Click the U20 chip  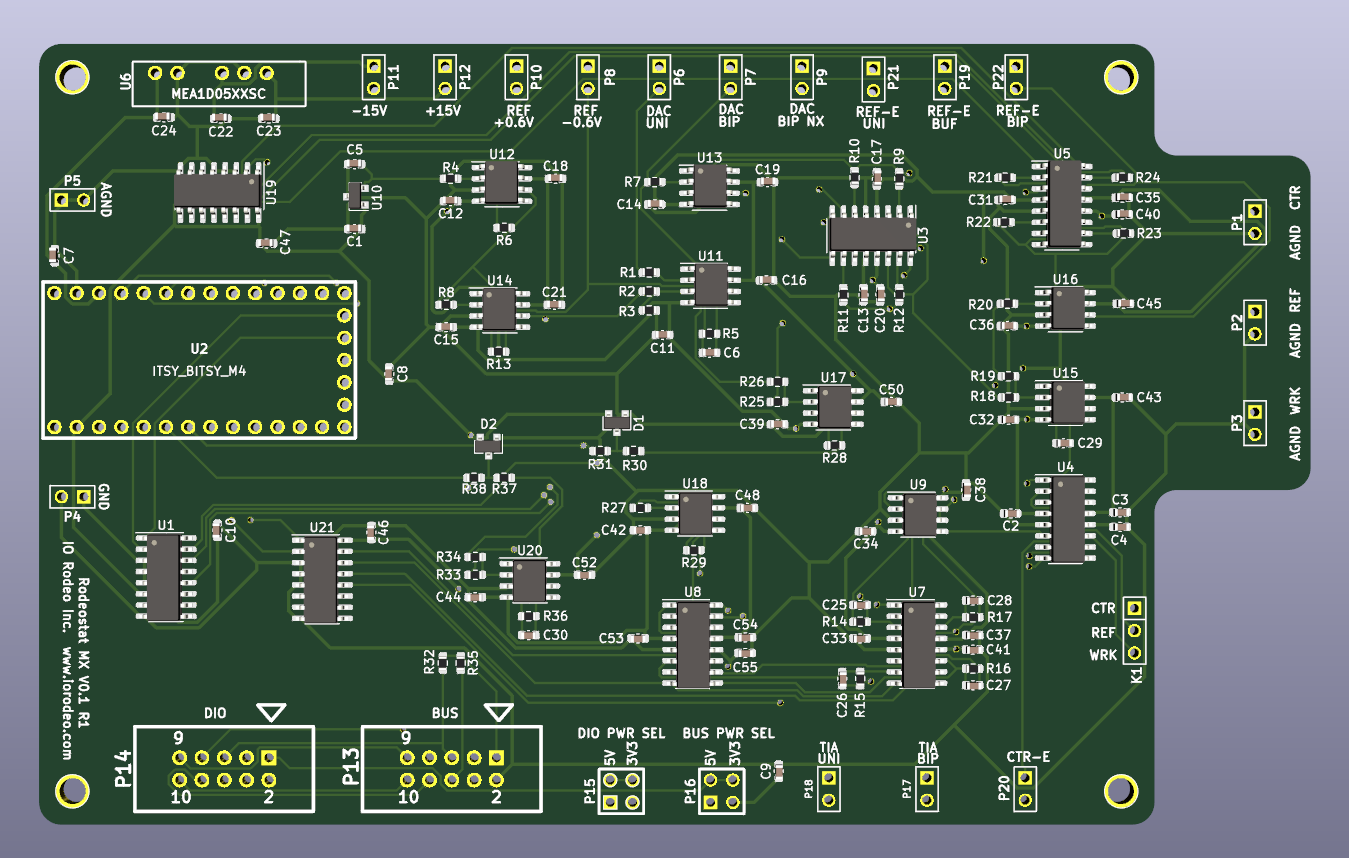pos(529,581)
